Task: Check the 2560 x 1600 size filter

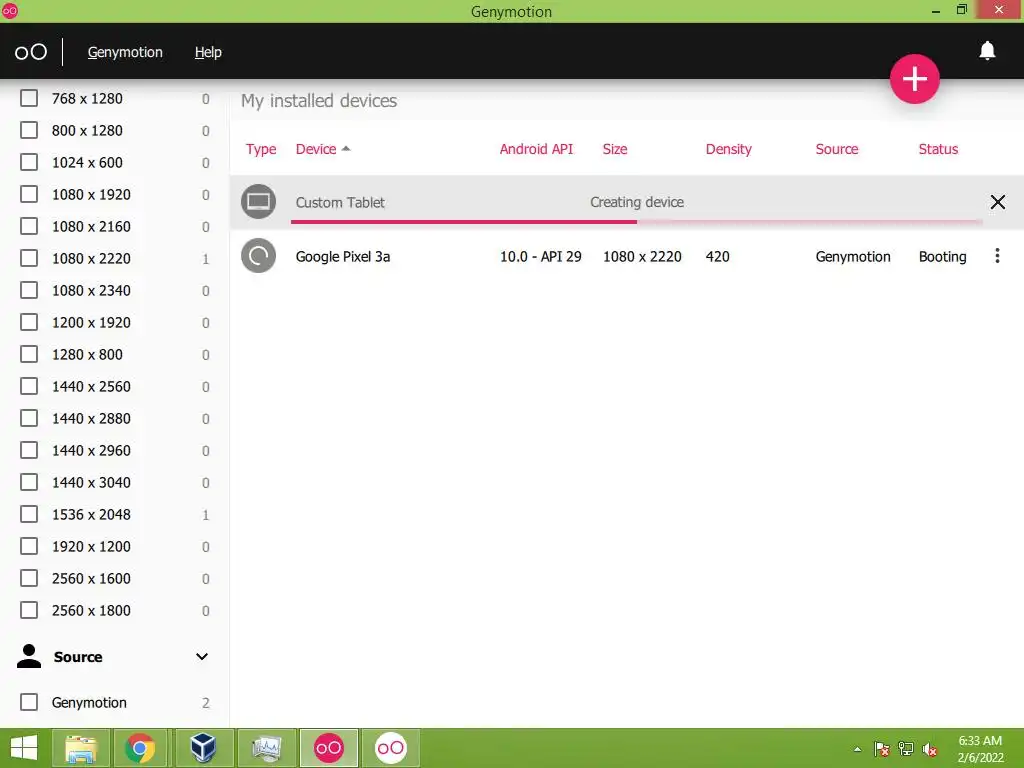Action: [x=29, y=578]
